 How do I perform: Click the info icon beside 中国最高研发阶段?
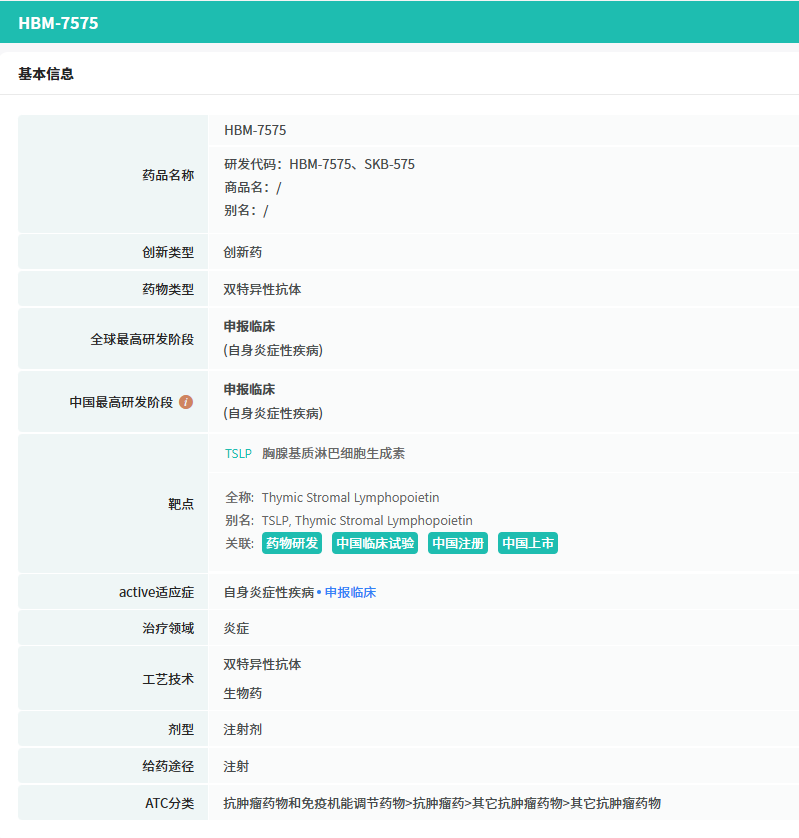click(x=186, y=402)
